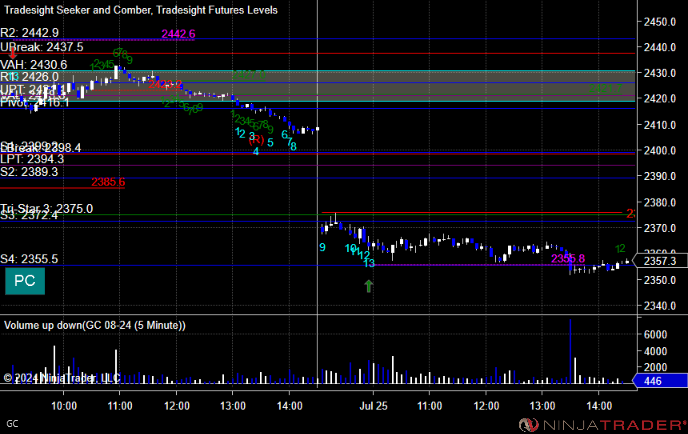Click the Volume up down(GC 08-24 (5 Minute)) label
Viewport: 688px width, 434px height.
click(x=95, y=325)
